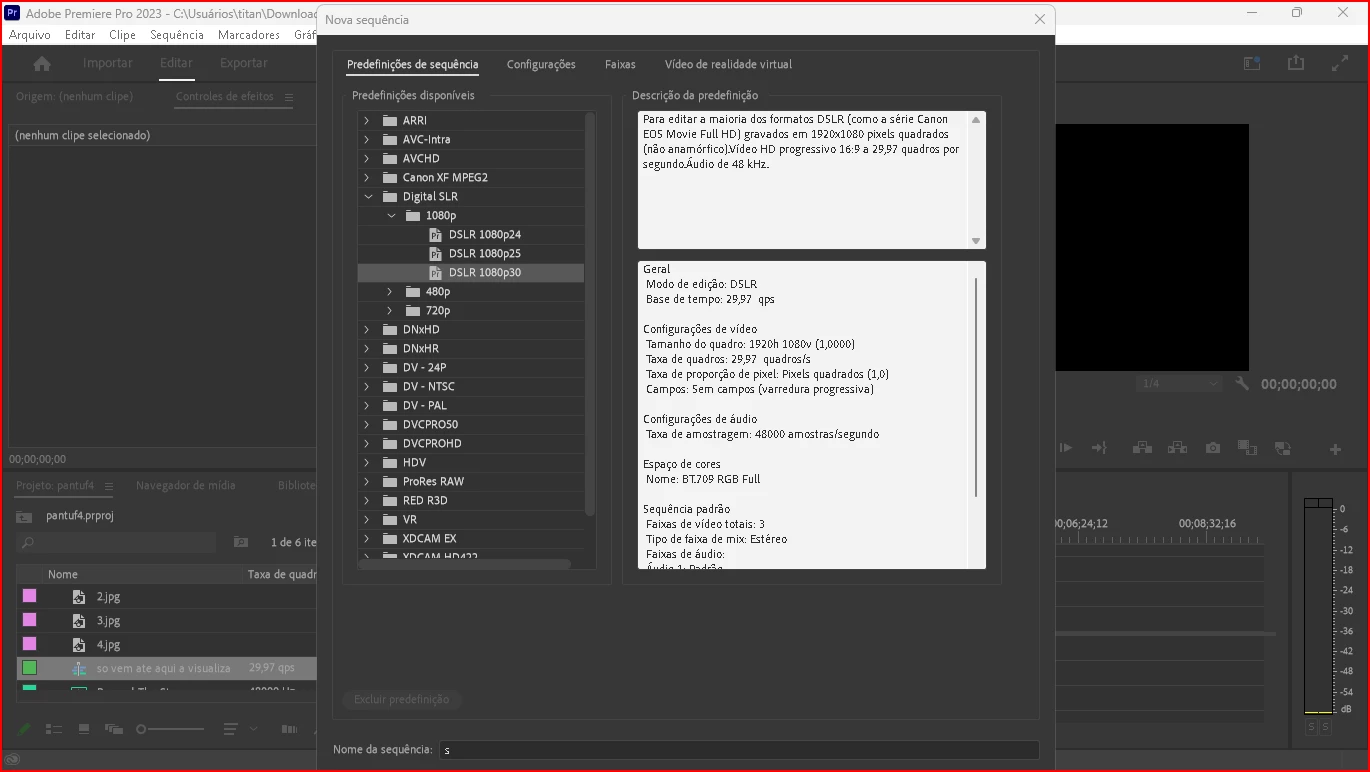Click the Step Forward one frame button
1370x772 pixels.
point(1066,448)
